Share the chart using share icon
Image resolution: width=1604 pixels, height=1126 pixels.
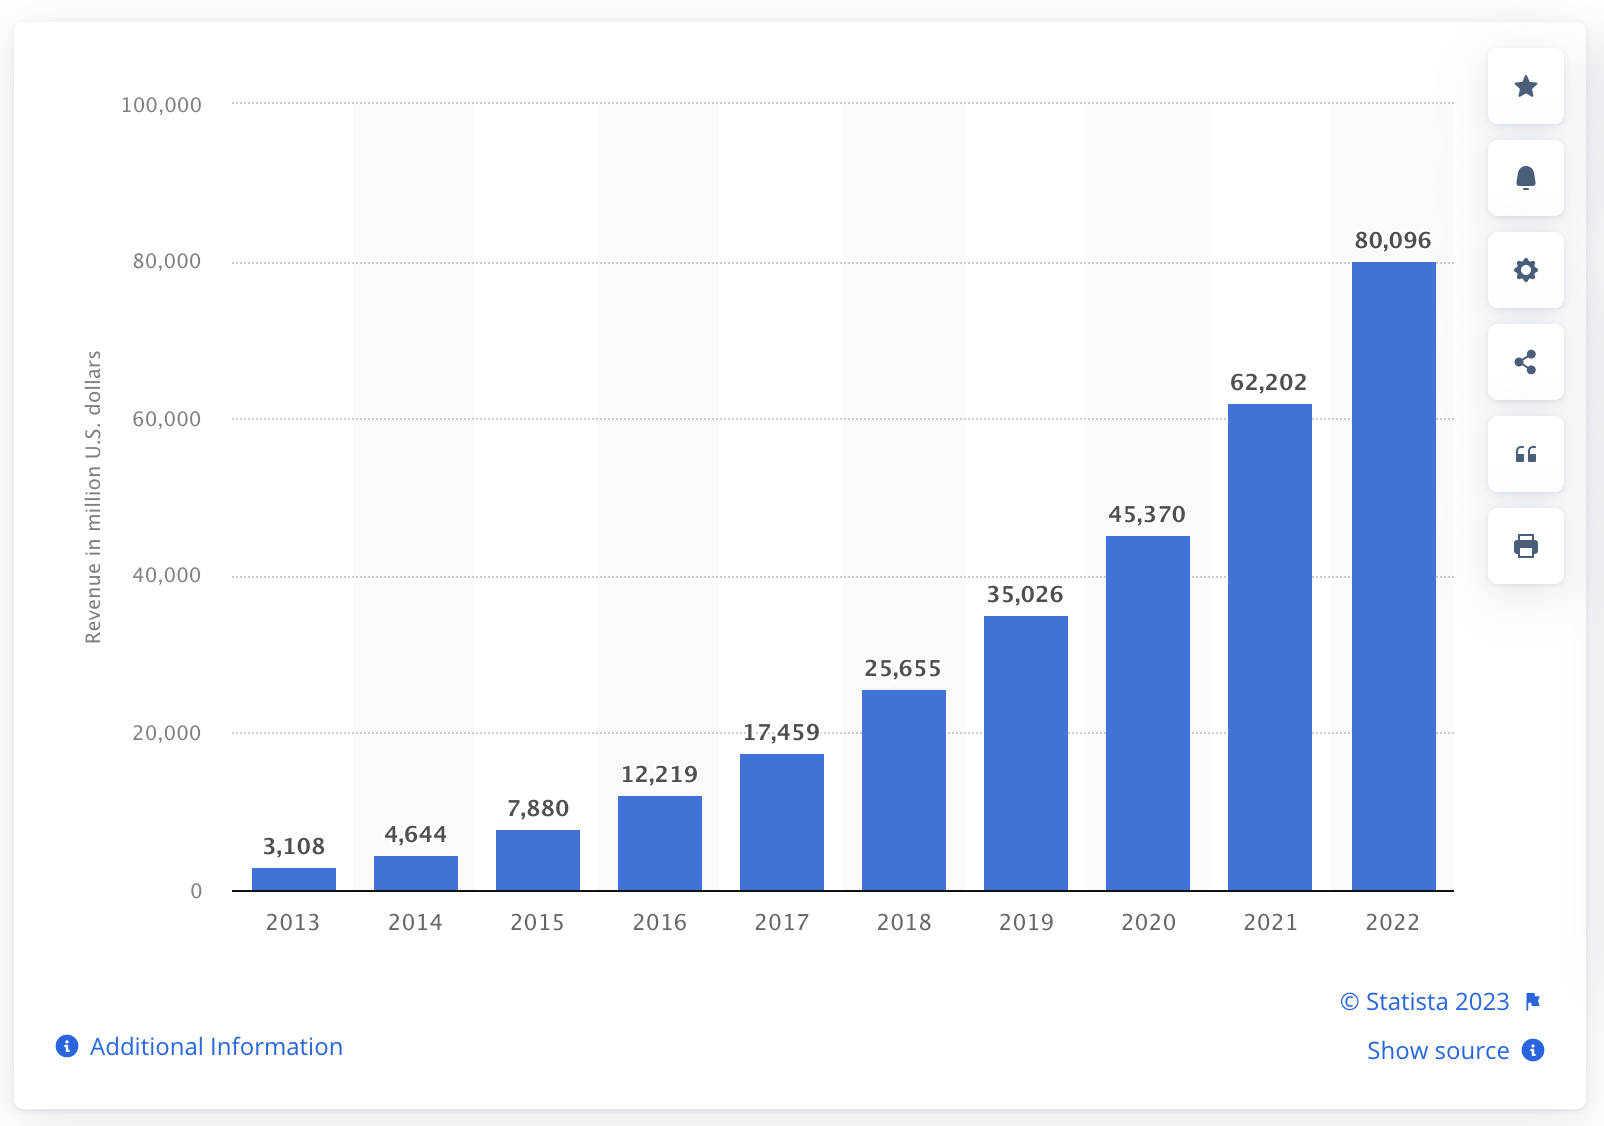coord(1525,363)
